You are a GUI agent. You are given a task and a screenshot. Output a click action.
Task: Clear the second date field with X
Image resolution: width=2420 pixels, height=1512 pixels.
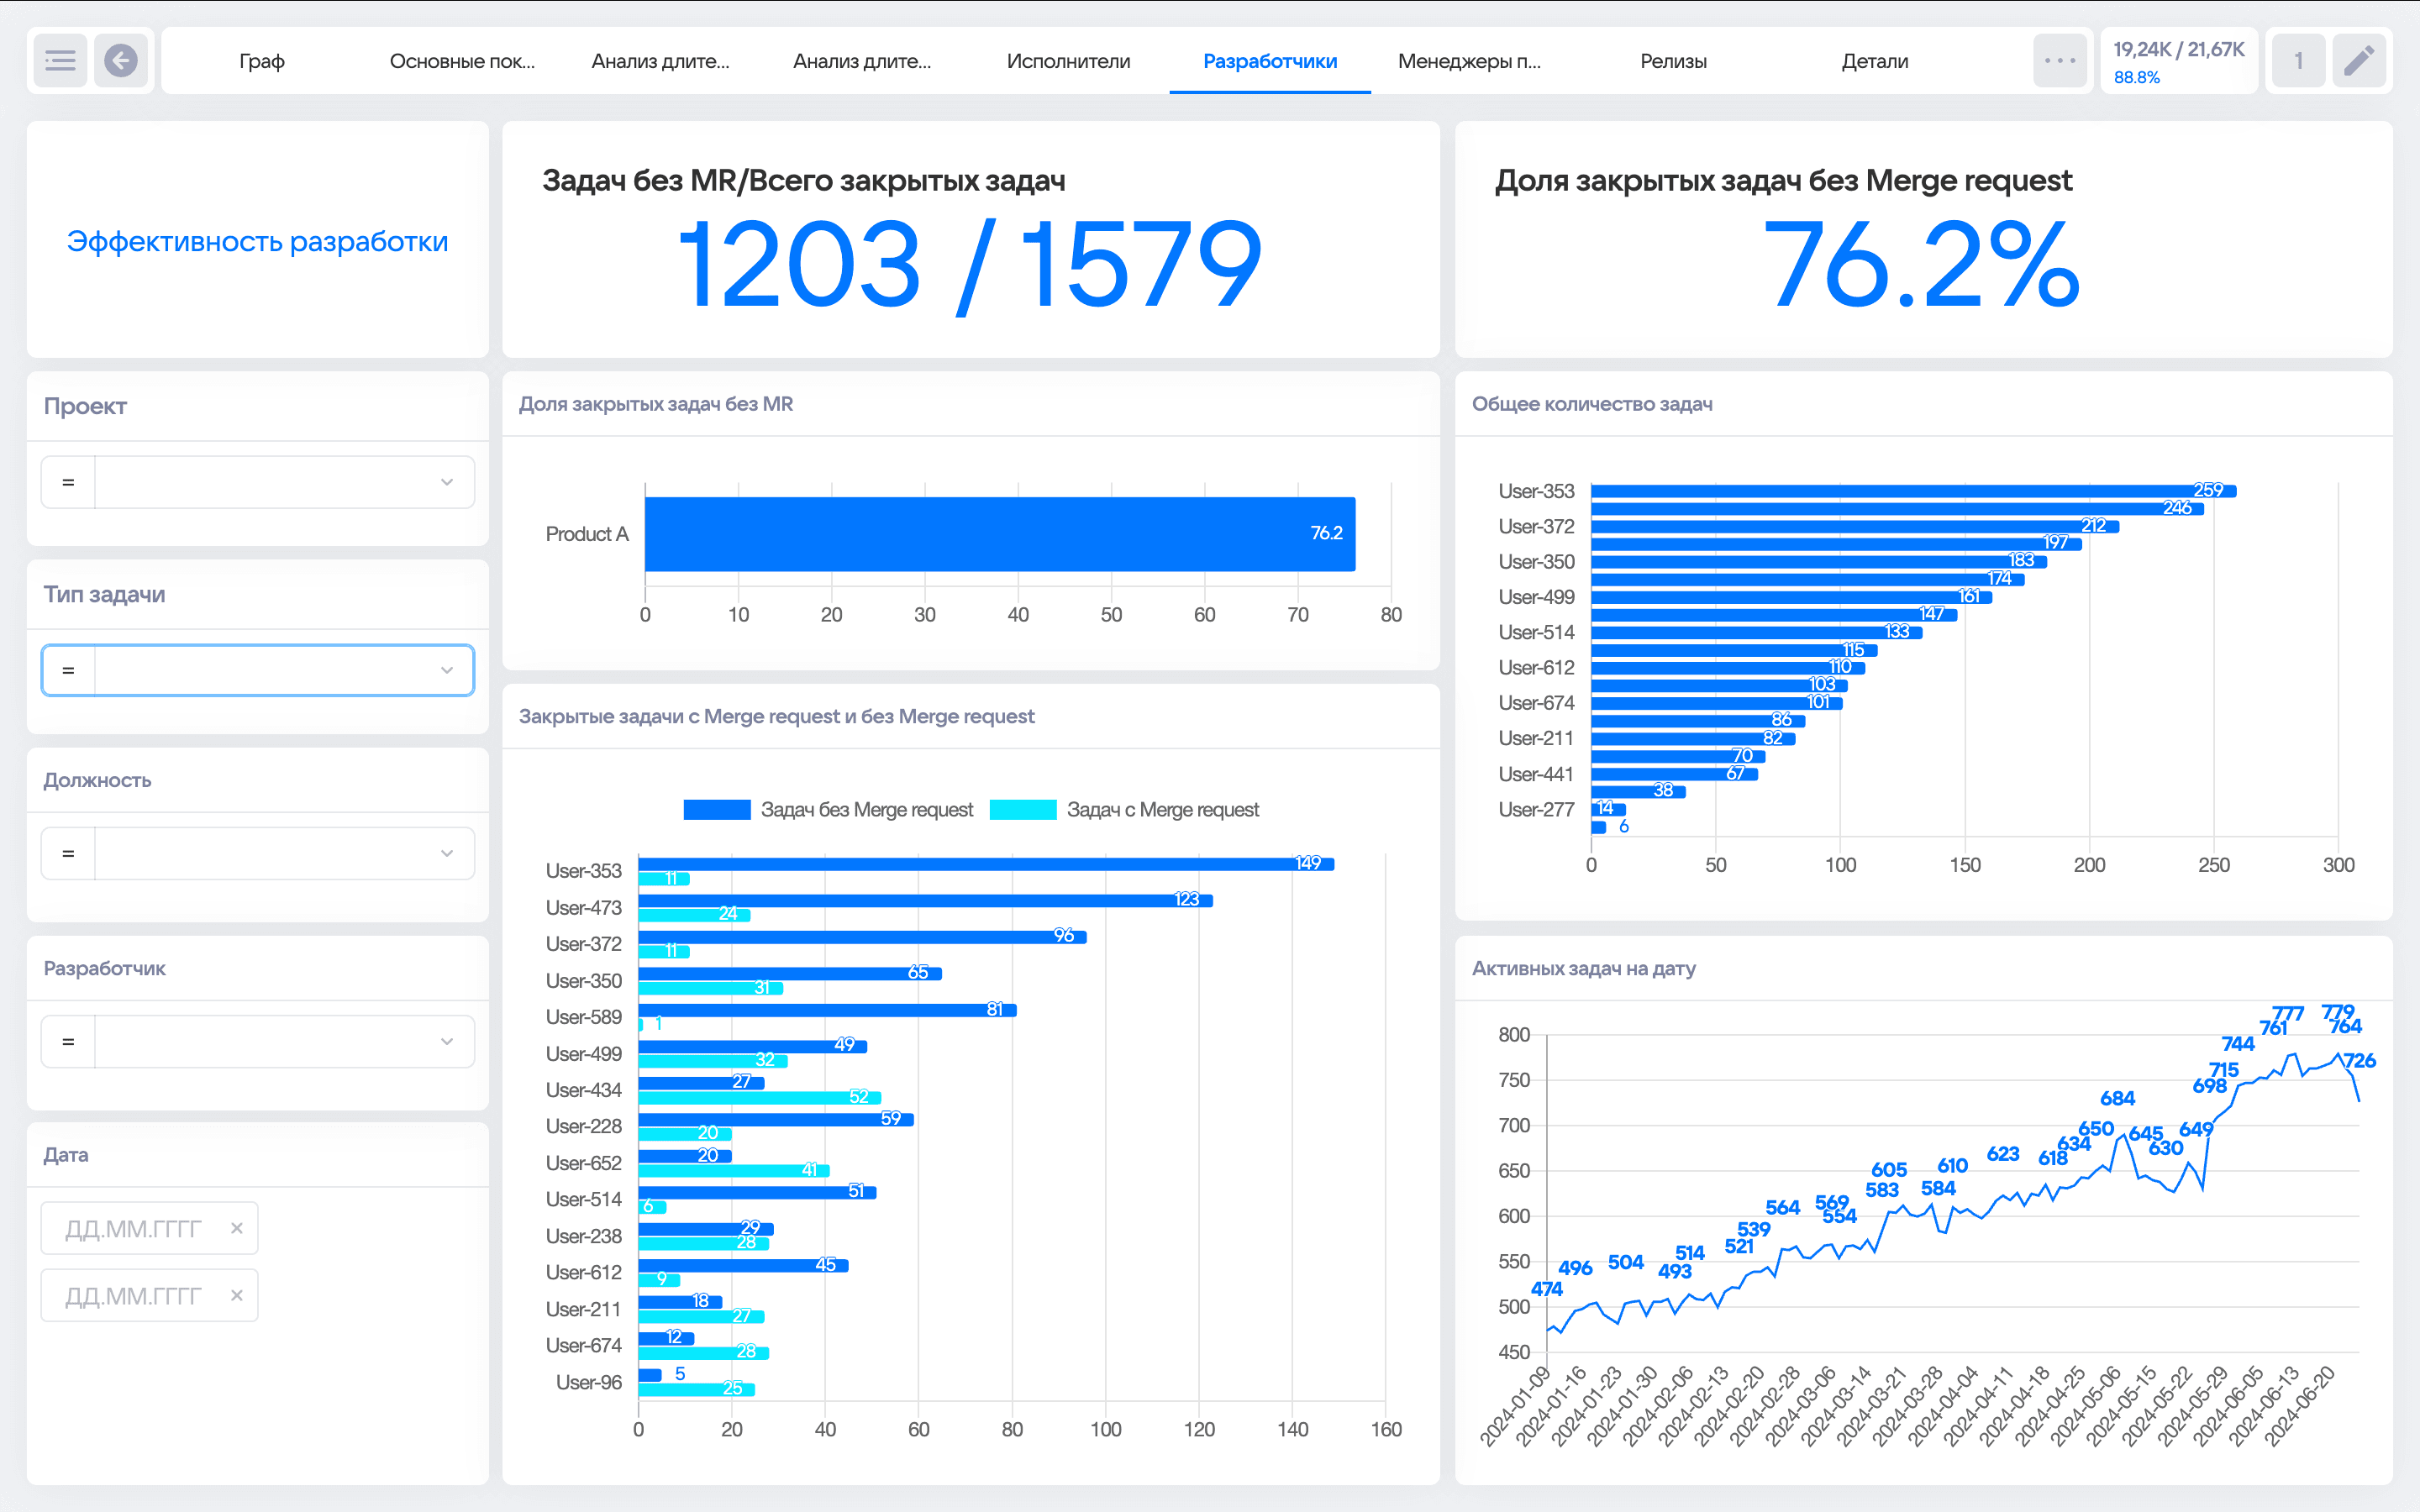(237, 1295)
